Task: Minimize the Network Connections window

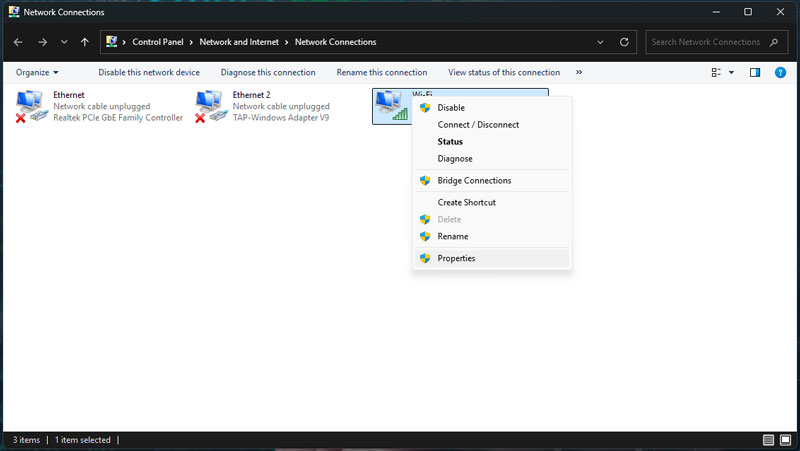Action: tap(716, 12)
